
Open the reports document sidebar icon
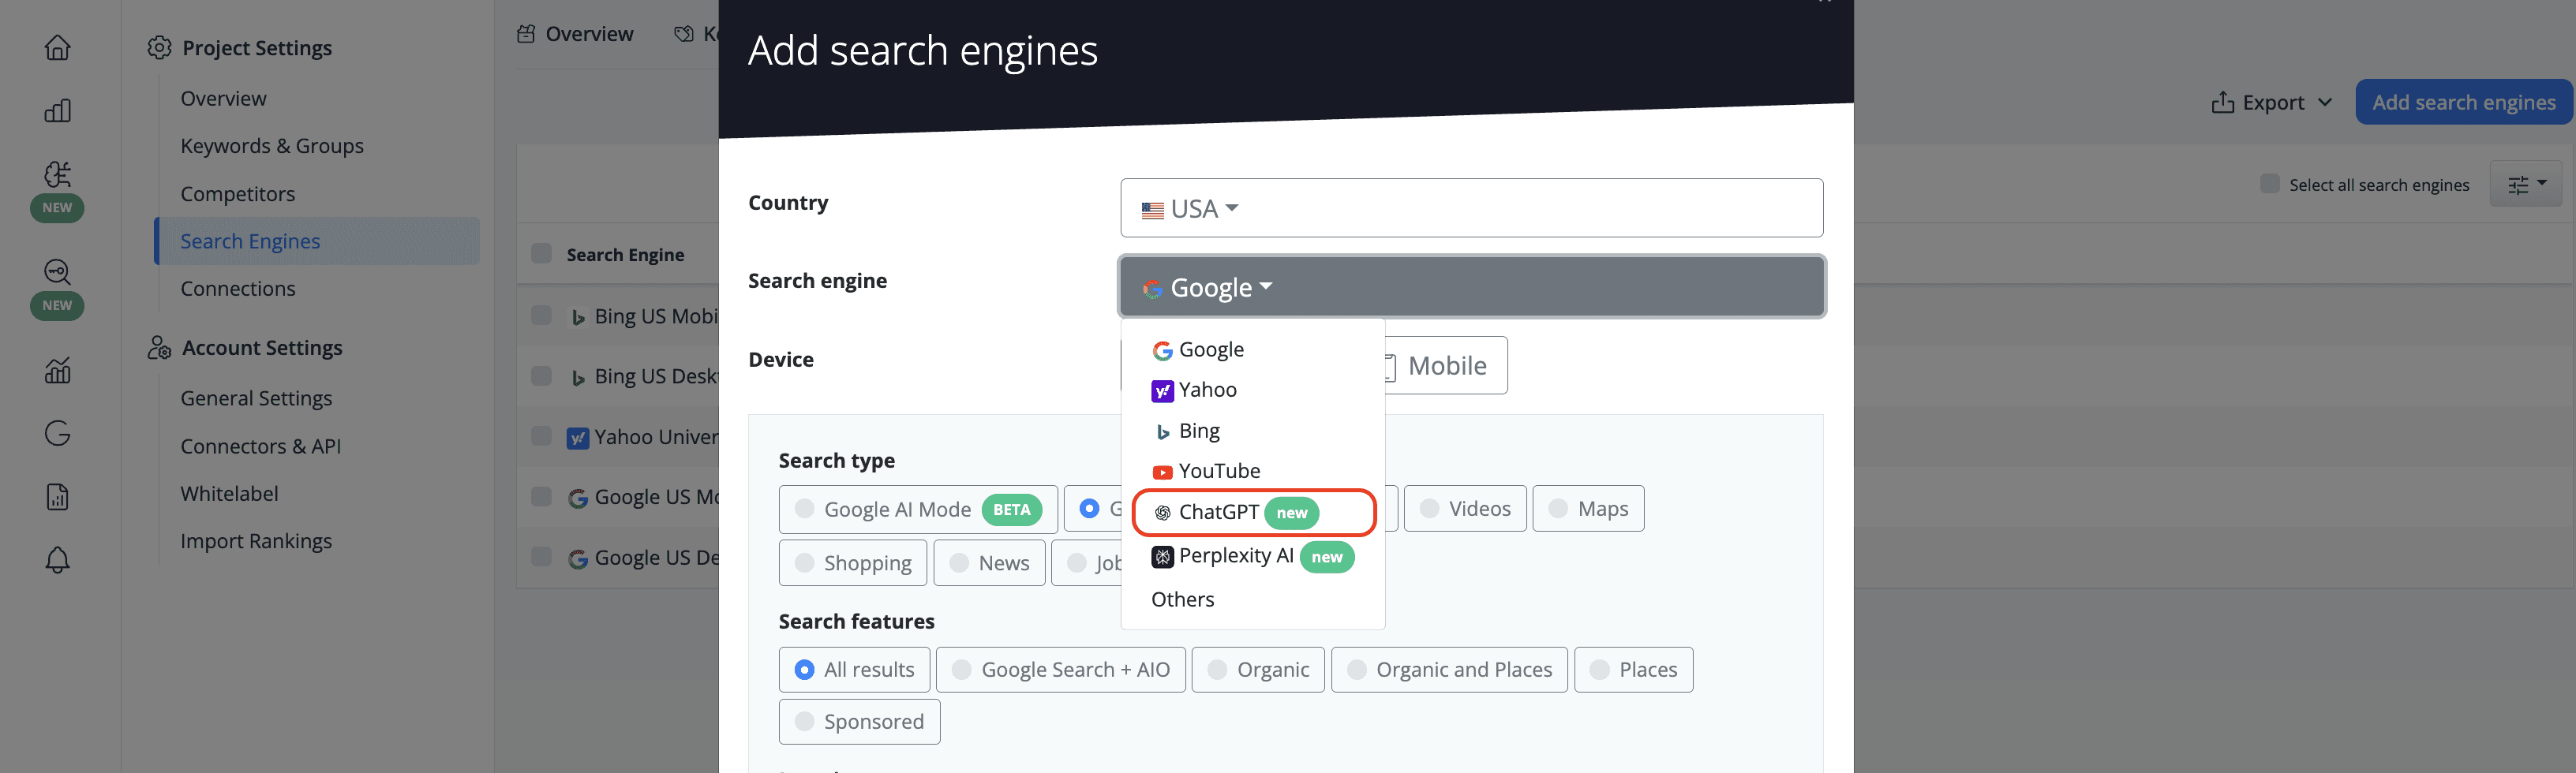pyautogui.click(x=57, y=496)
